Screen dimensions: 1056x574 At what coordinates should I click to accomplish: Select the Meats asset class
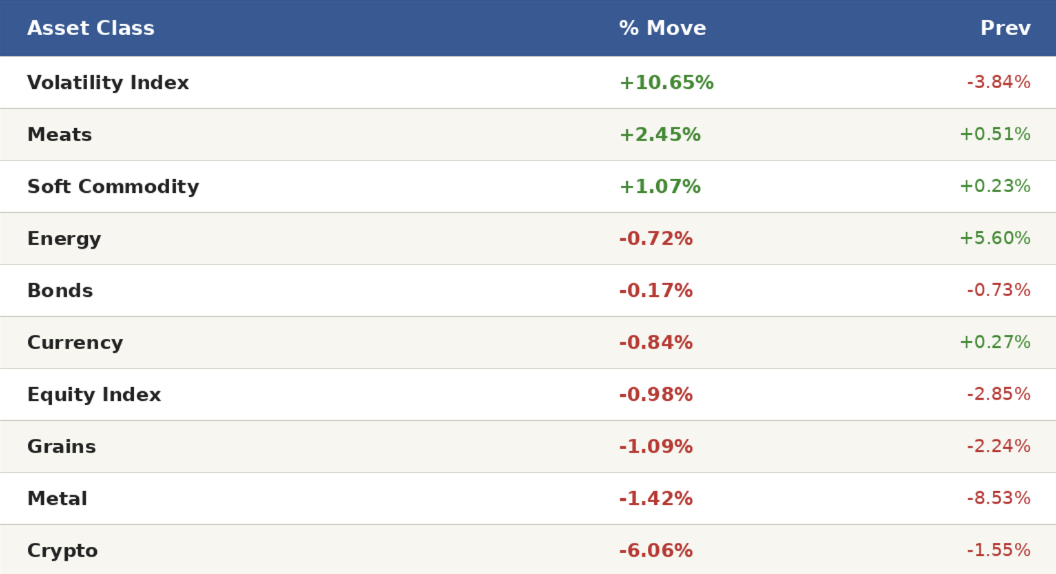(x=59, y=135)
